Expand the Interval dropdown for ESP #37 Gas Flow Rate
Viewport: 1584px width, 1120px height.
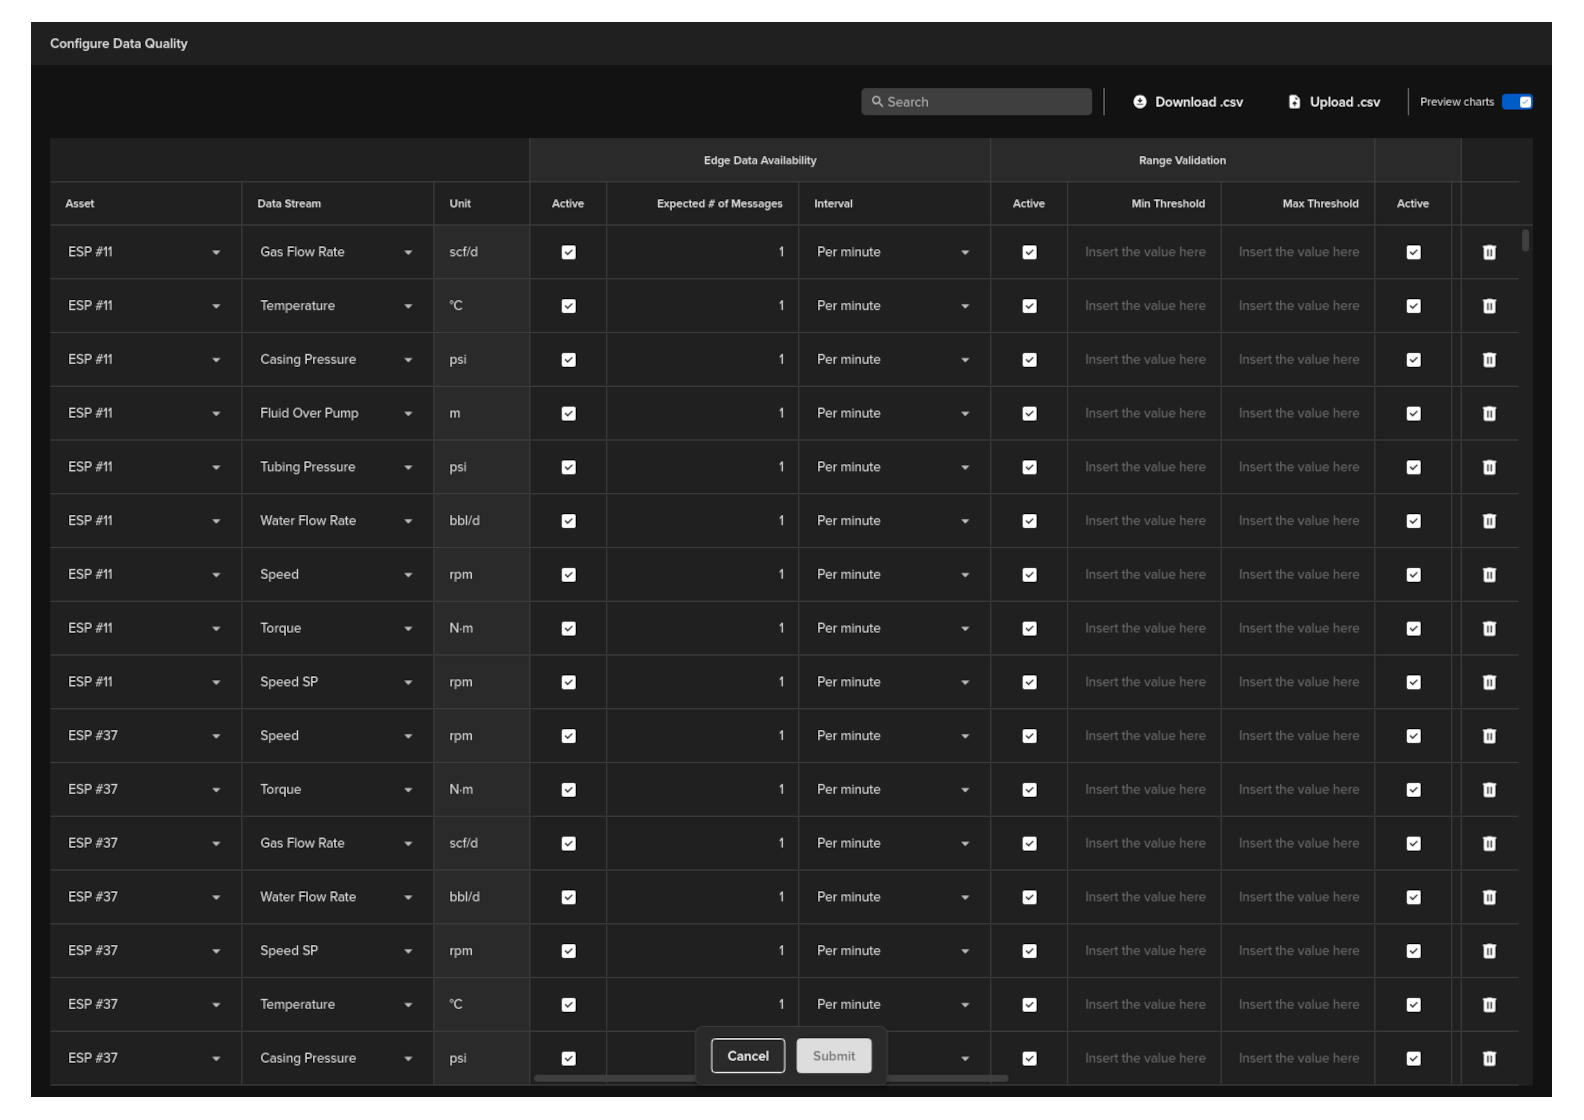tap(893, 843)
